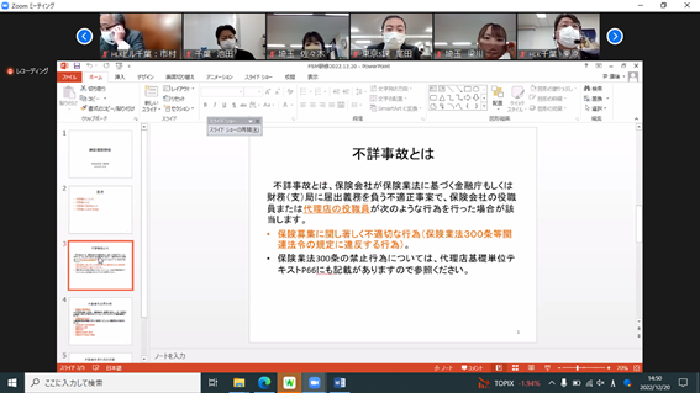Click the Bold formatting button

(205, 105)
